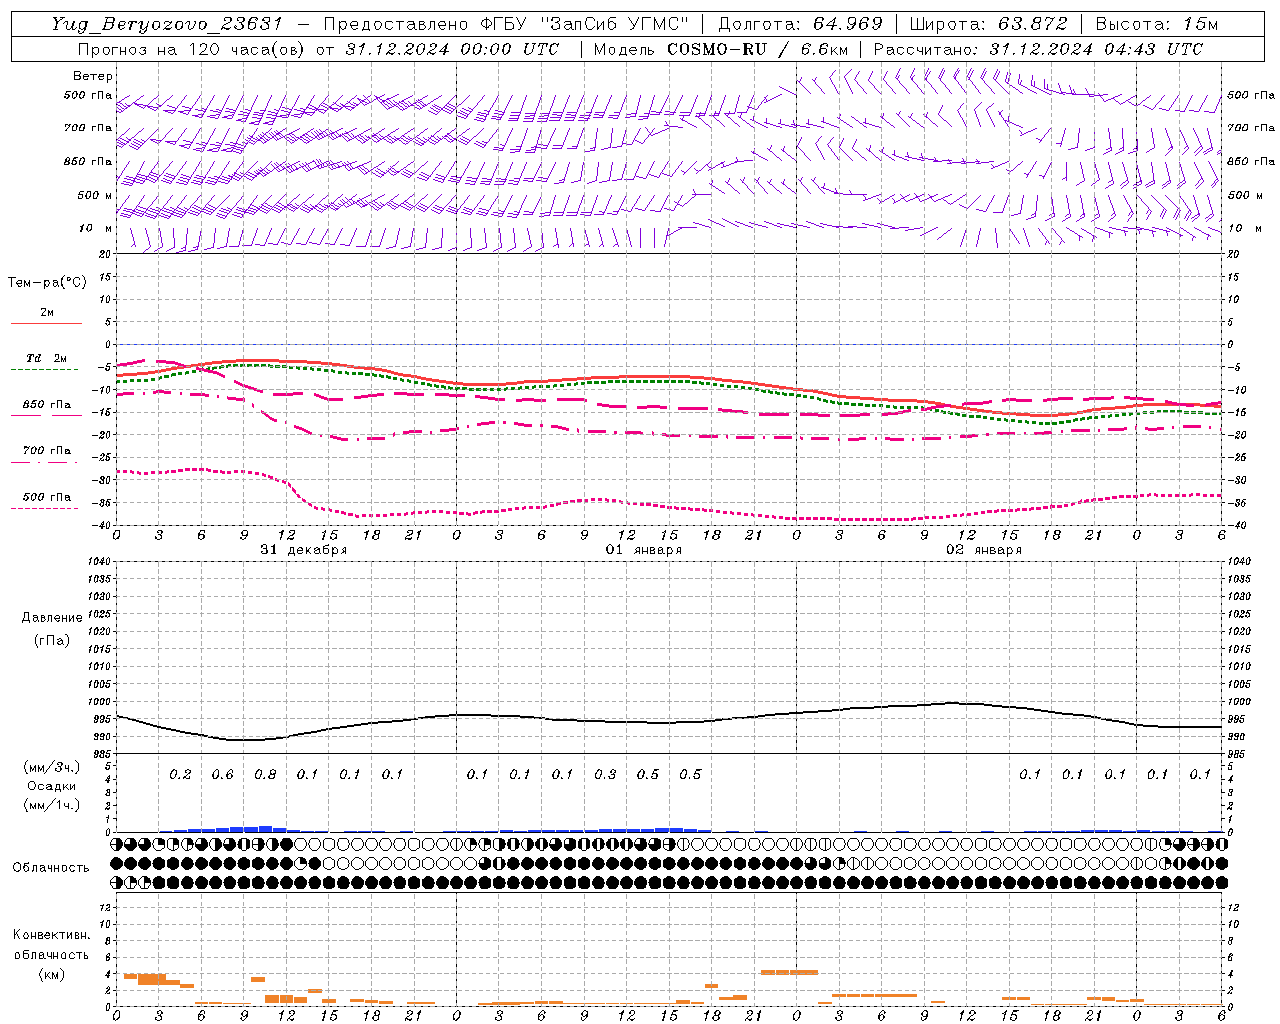Click the date label 31 декабря
Screen dimensions: 1280x1024
pyautogui.click(x=304, y=550)
